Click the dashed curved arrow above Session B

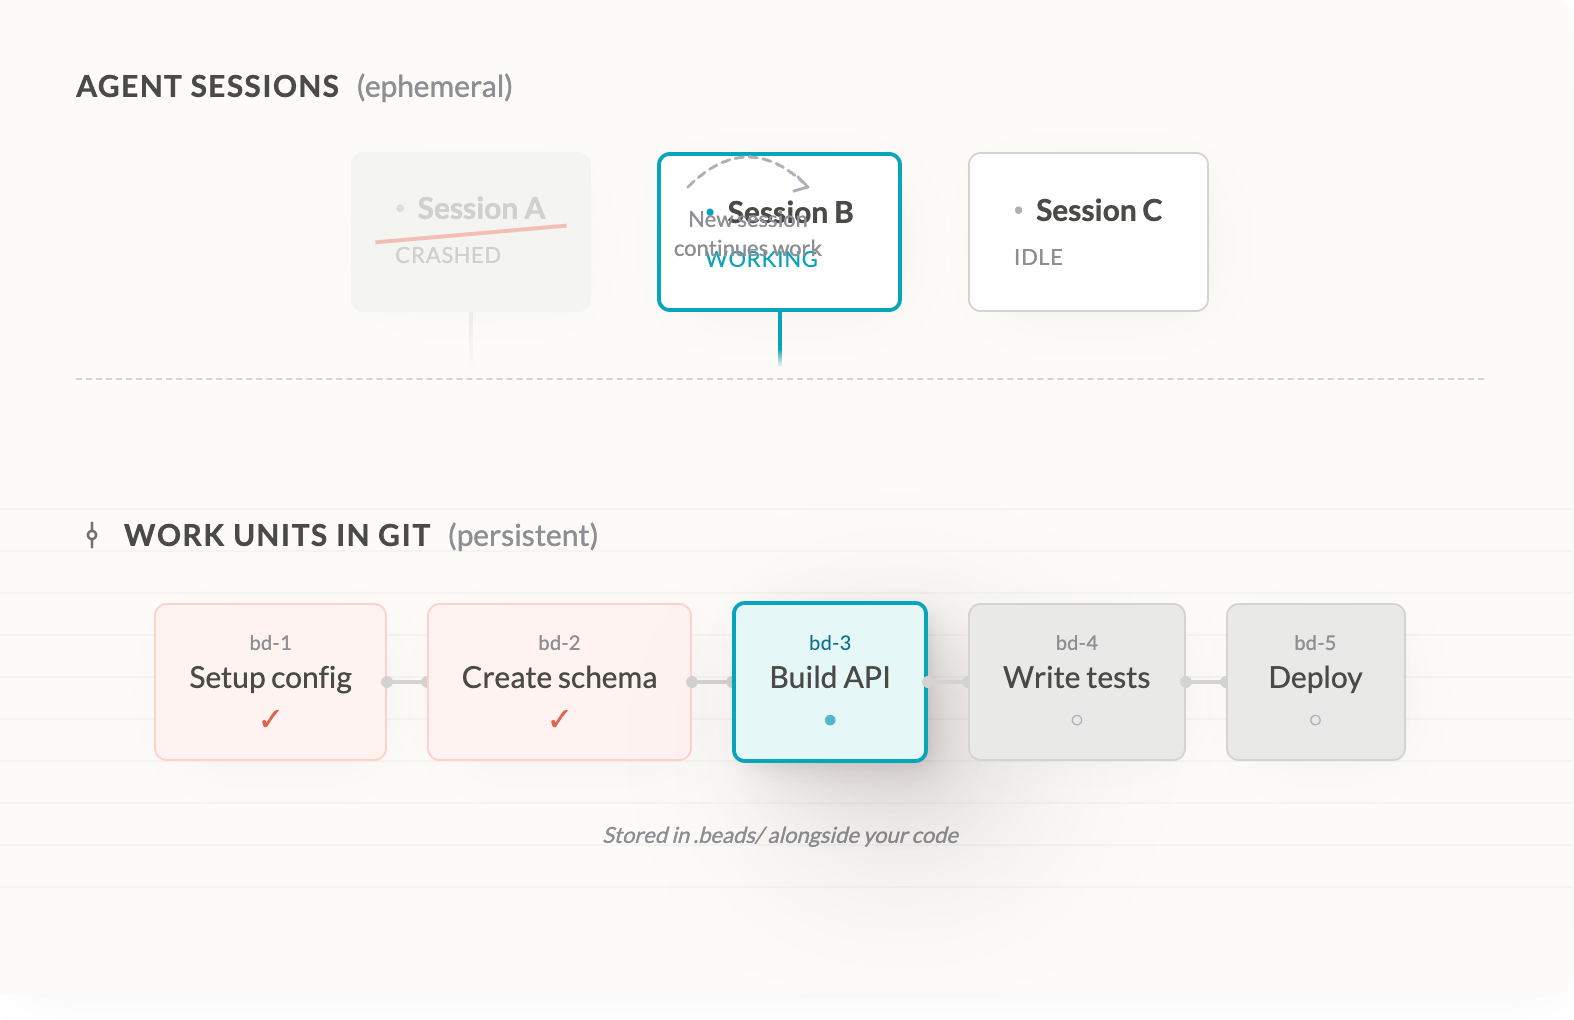tap(748, 170)
